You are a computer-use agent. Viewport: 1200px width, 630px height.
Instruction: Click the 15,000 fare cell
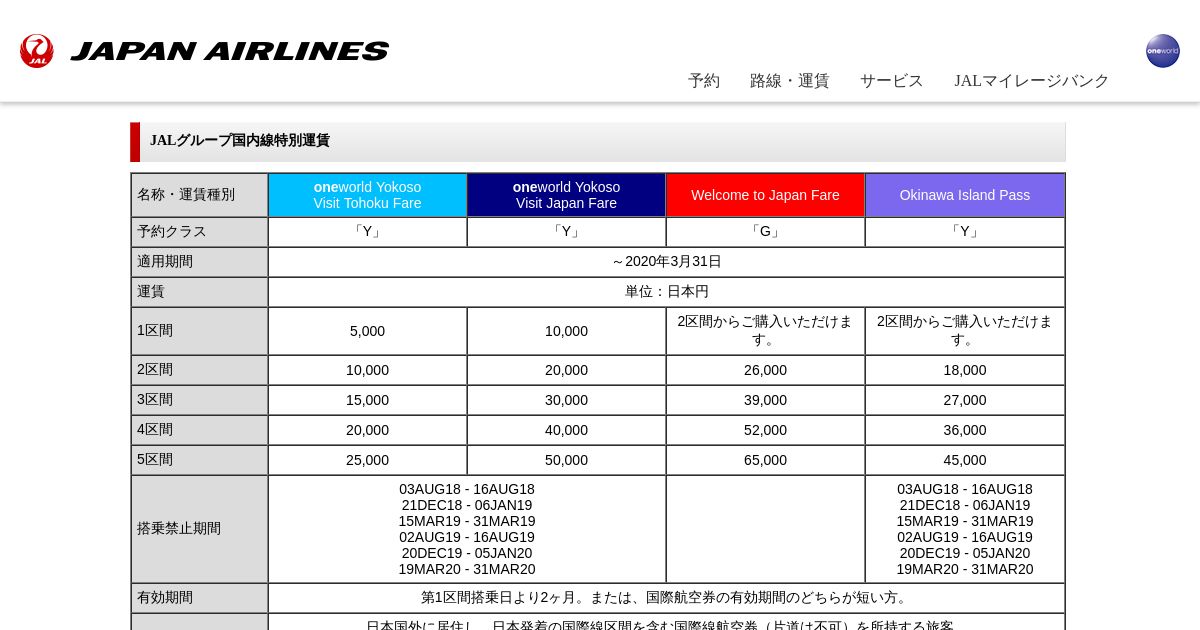click(x=367, y=400)
